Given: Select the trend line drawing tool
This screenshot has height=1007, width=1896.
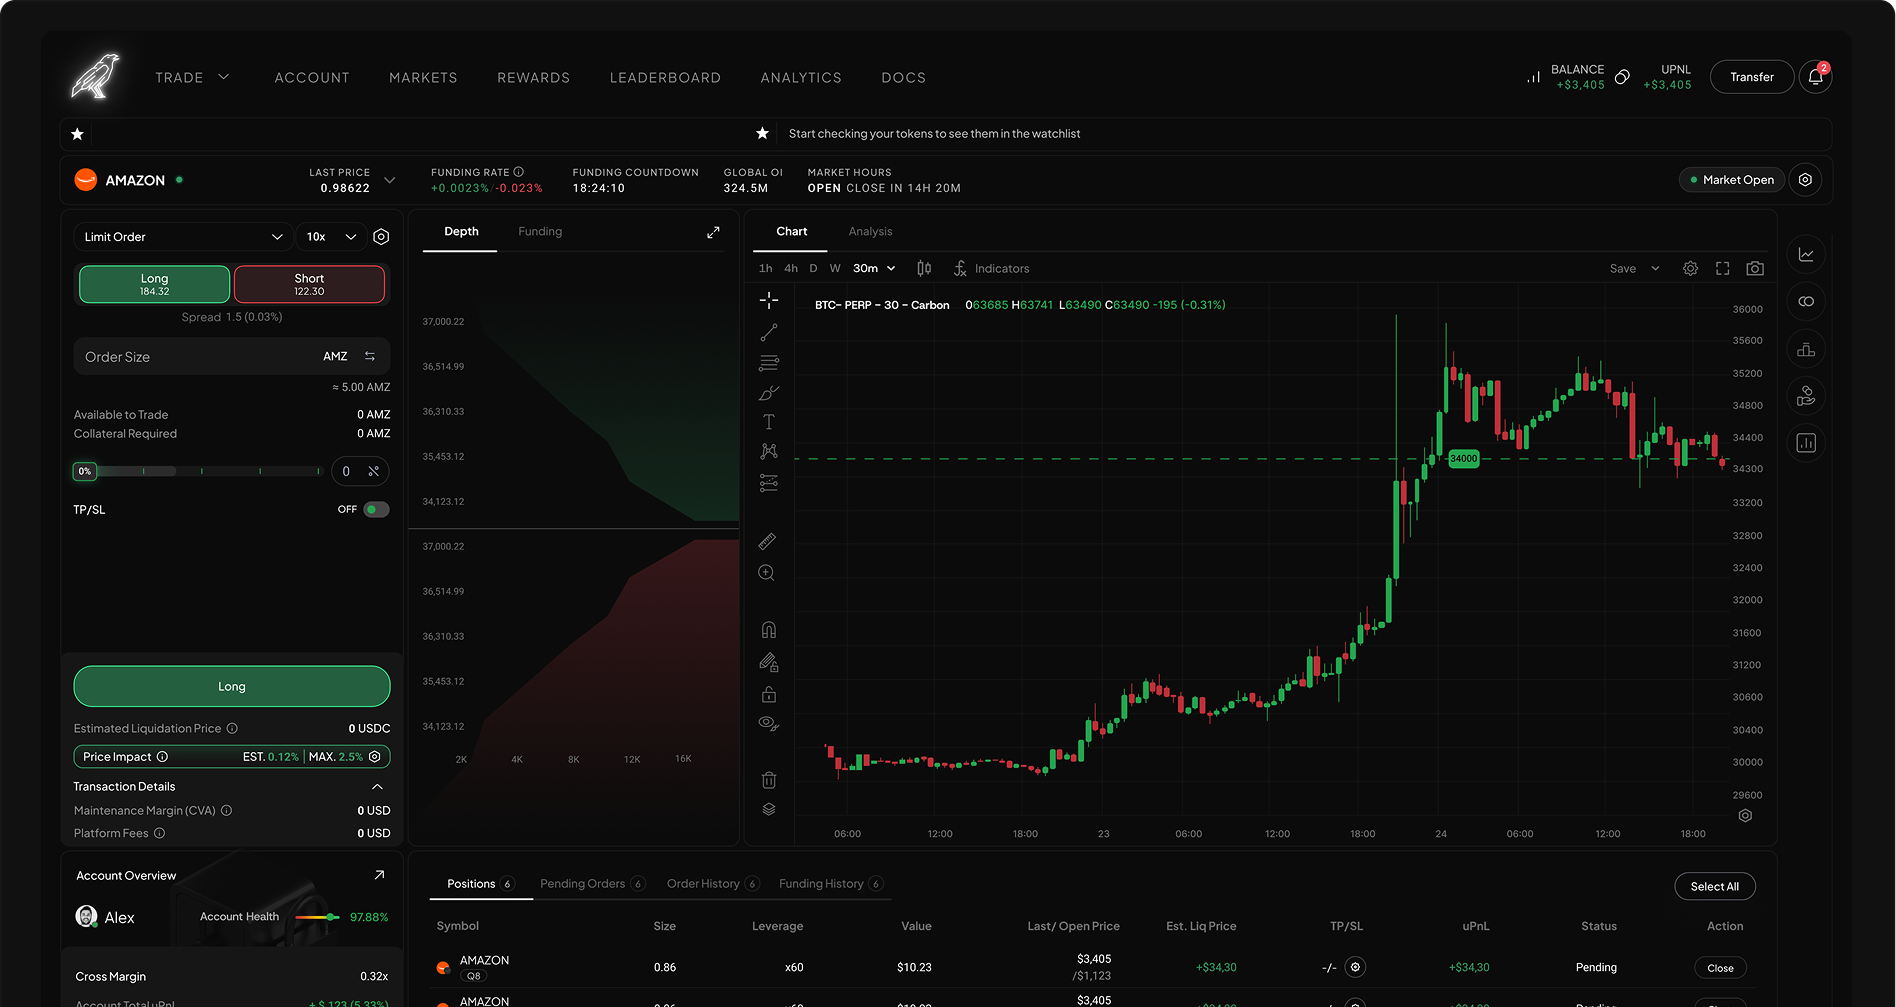Looking at the screenshot, I should click(768, 332).
